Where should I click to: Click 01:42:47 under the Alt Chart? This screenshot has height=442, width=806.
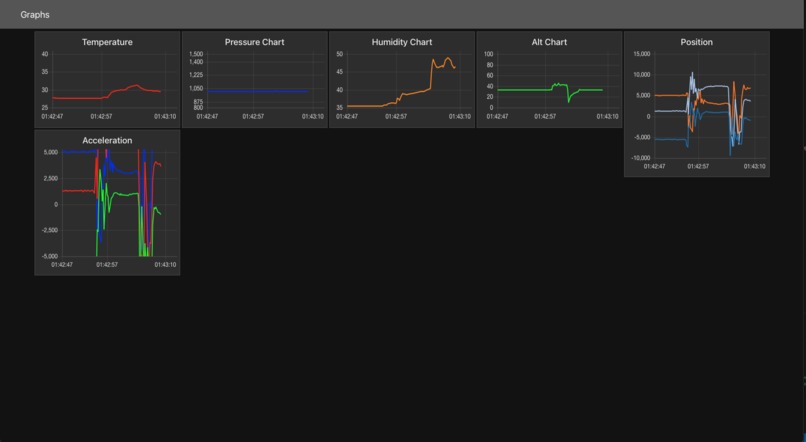click(x=497, y=117)
